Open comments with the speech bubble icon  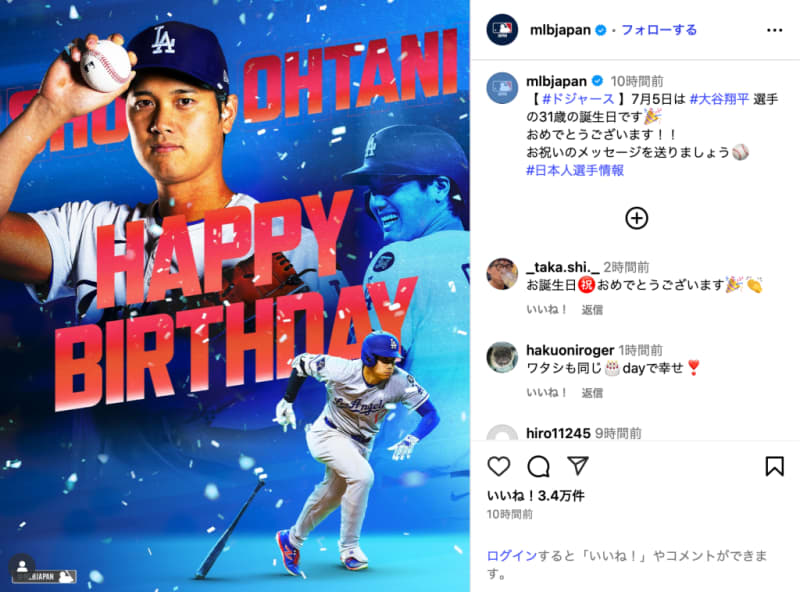[538, 466]
